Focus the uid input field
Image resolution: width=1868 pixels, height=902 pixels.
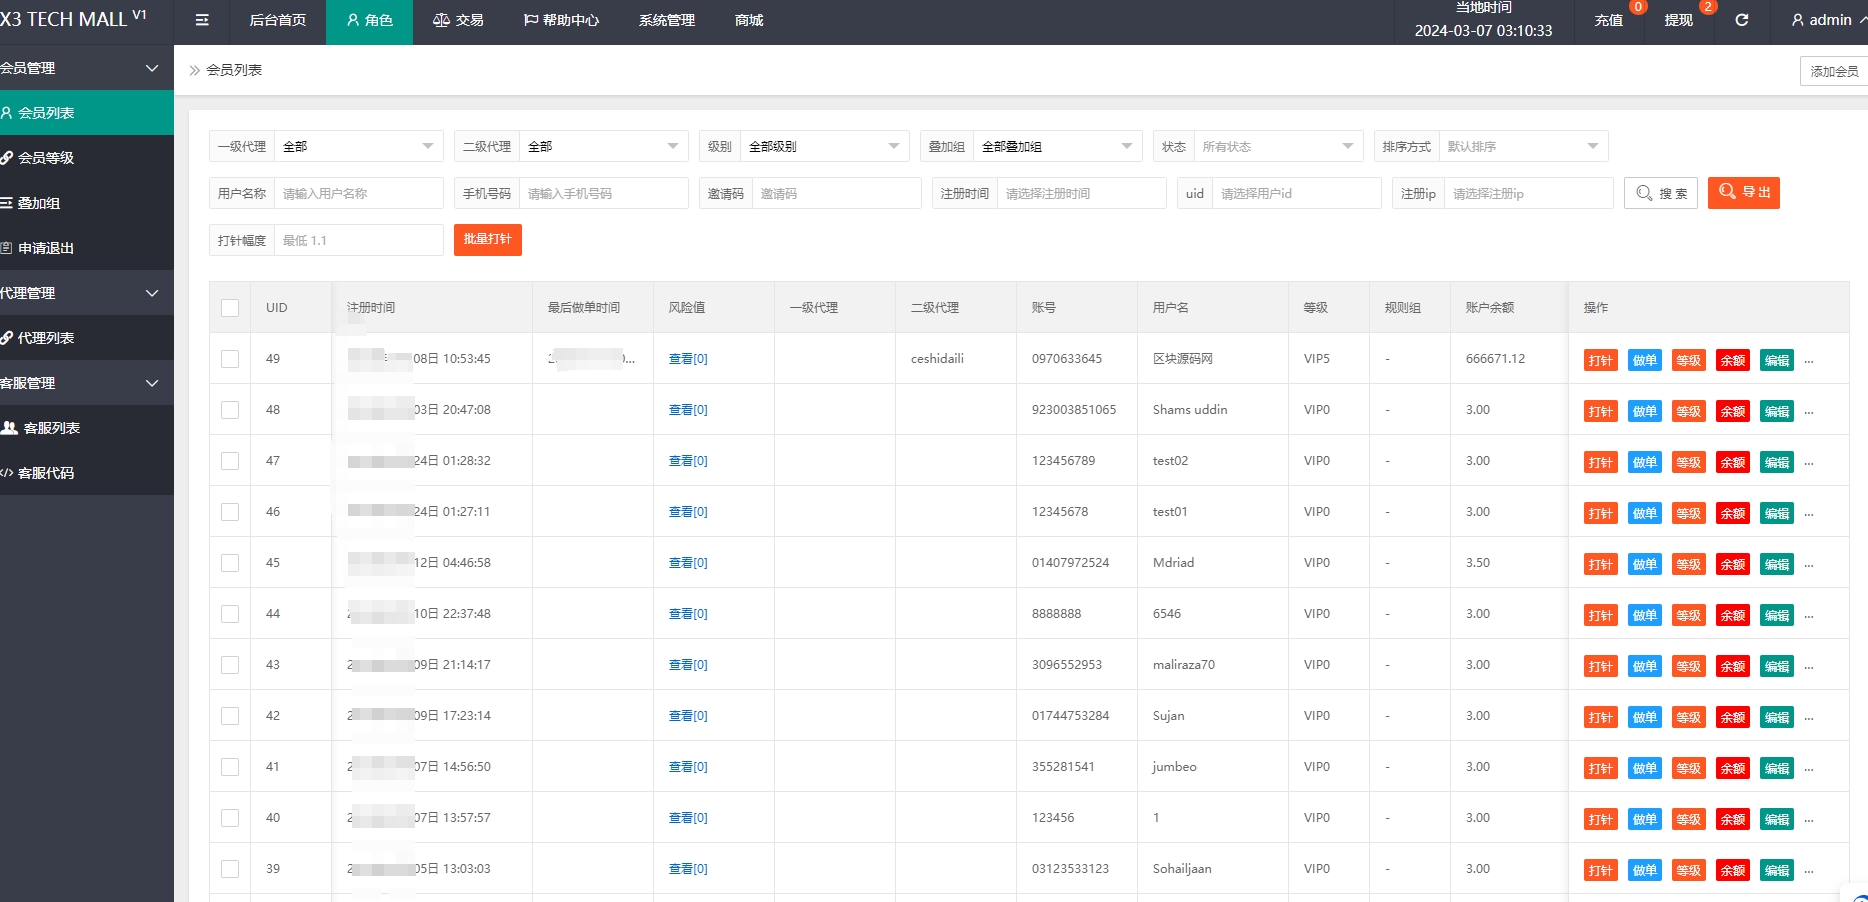[1297, 193]
